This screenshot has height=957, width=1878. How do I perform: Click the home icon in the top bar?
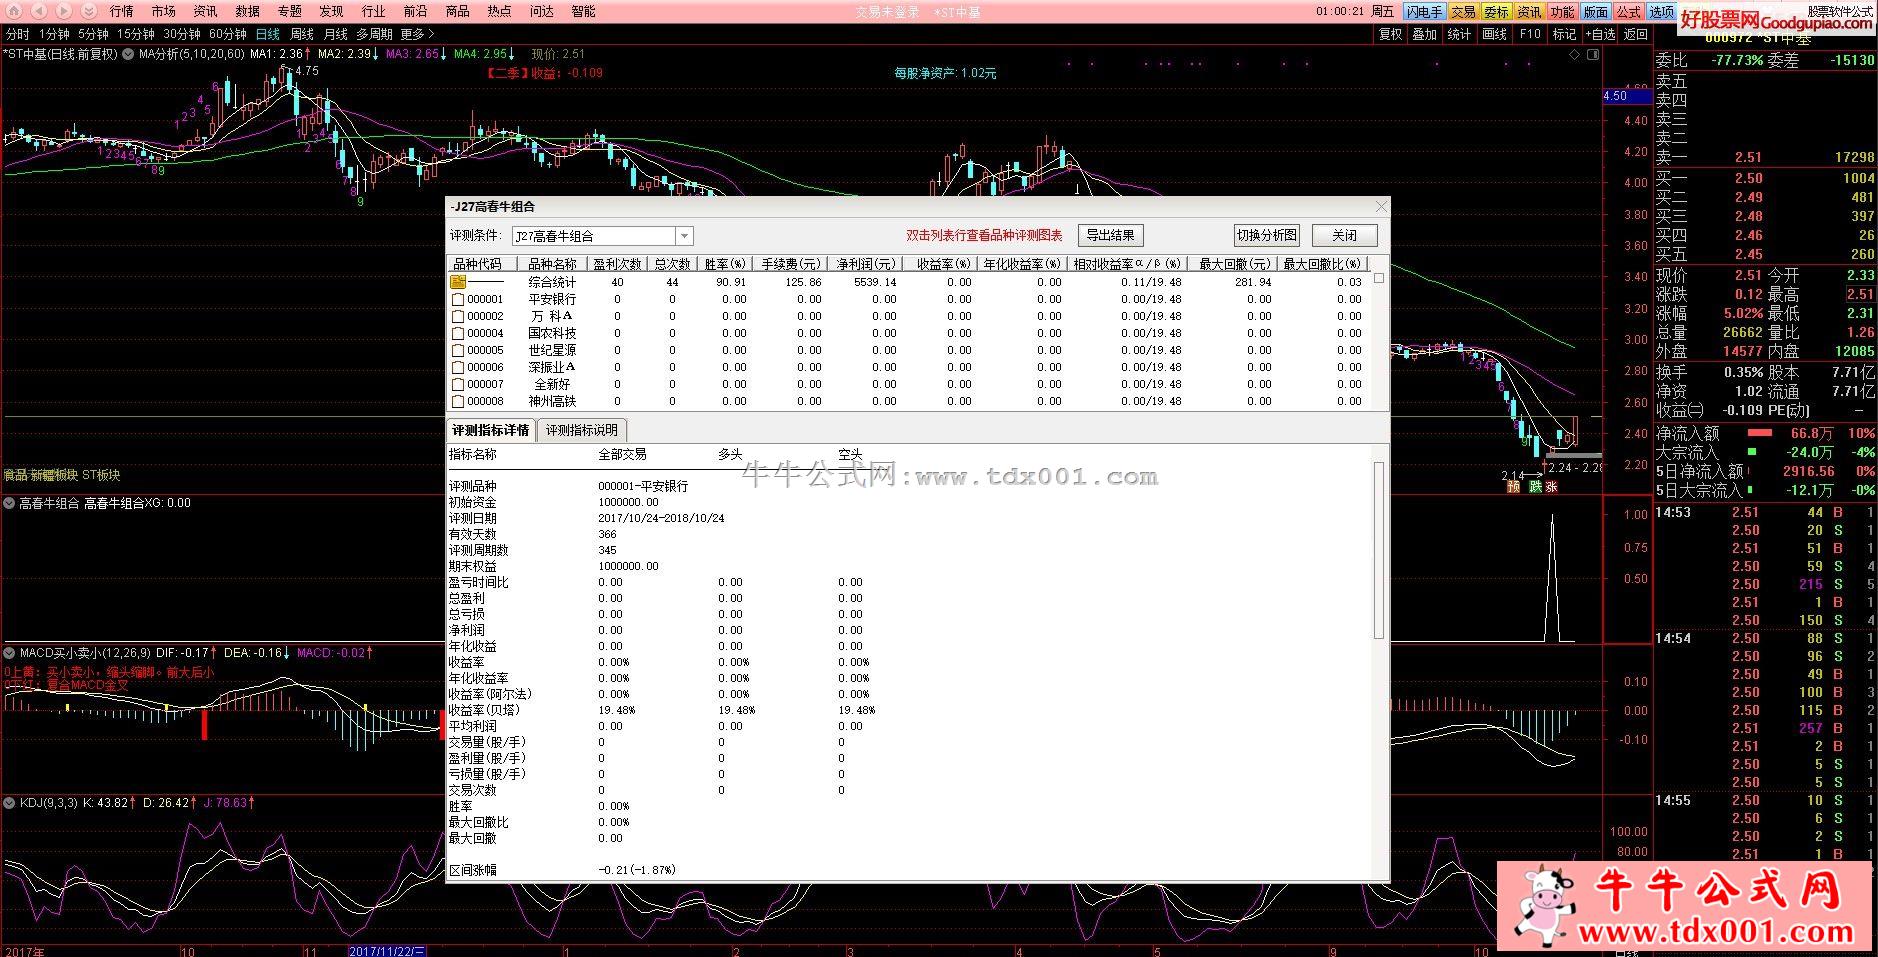pyautogui.click(x=12, y=11)
